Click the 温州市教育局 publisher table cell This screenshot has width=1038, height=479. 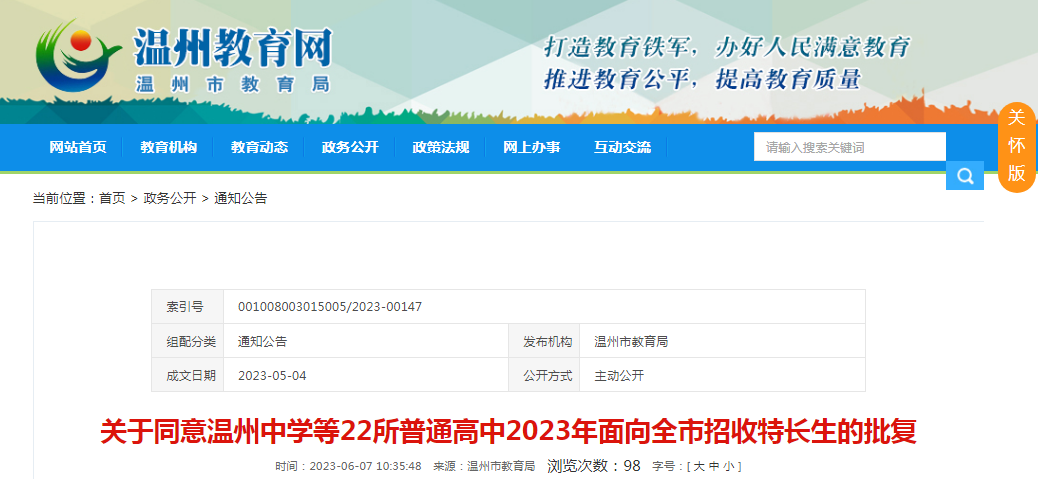722,341
